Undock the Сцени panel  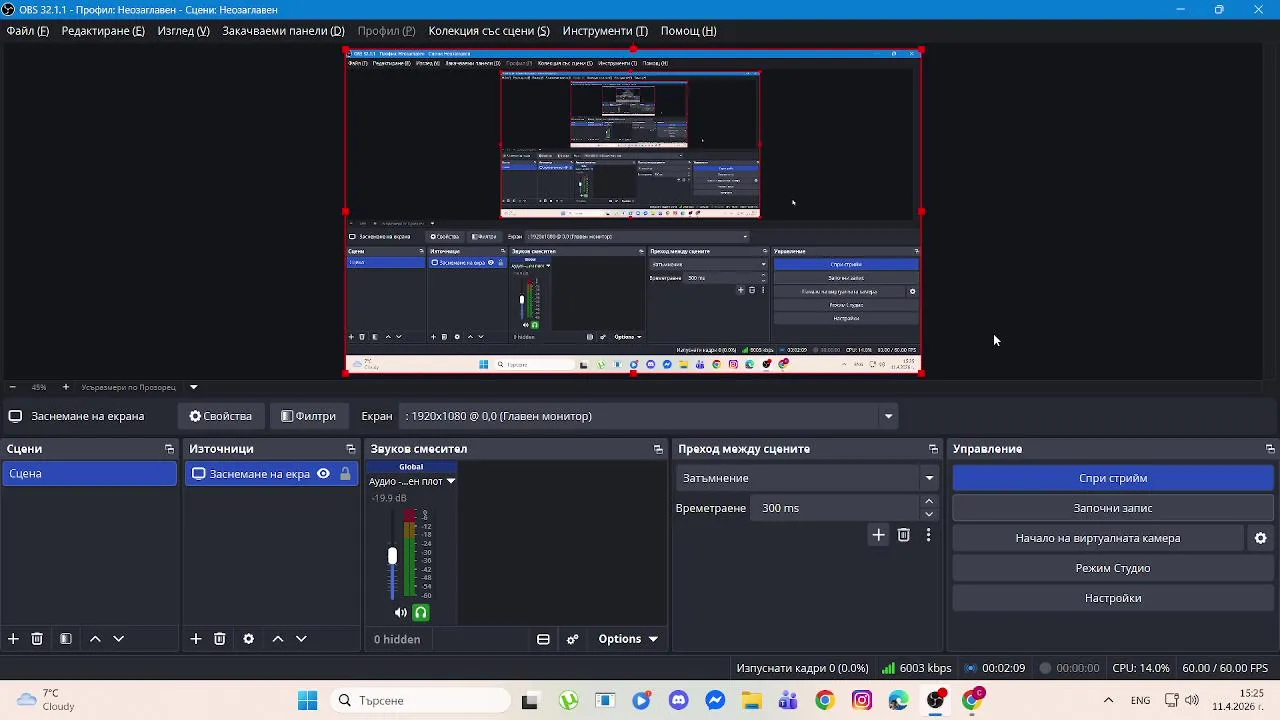[169, 449]
